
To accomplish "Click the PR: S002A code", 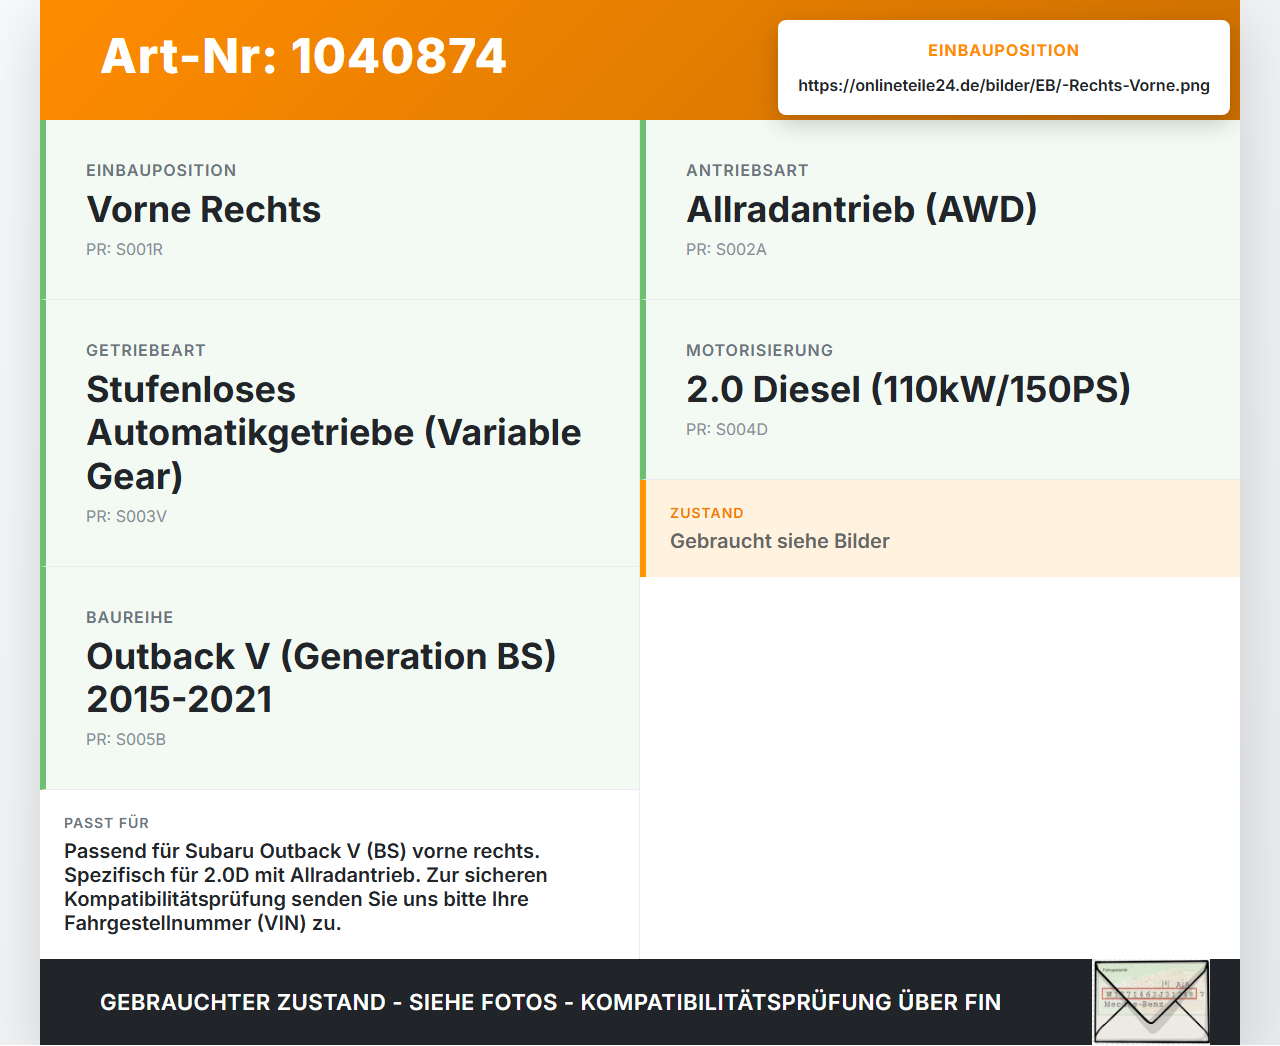I will (726, 249).
